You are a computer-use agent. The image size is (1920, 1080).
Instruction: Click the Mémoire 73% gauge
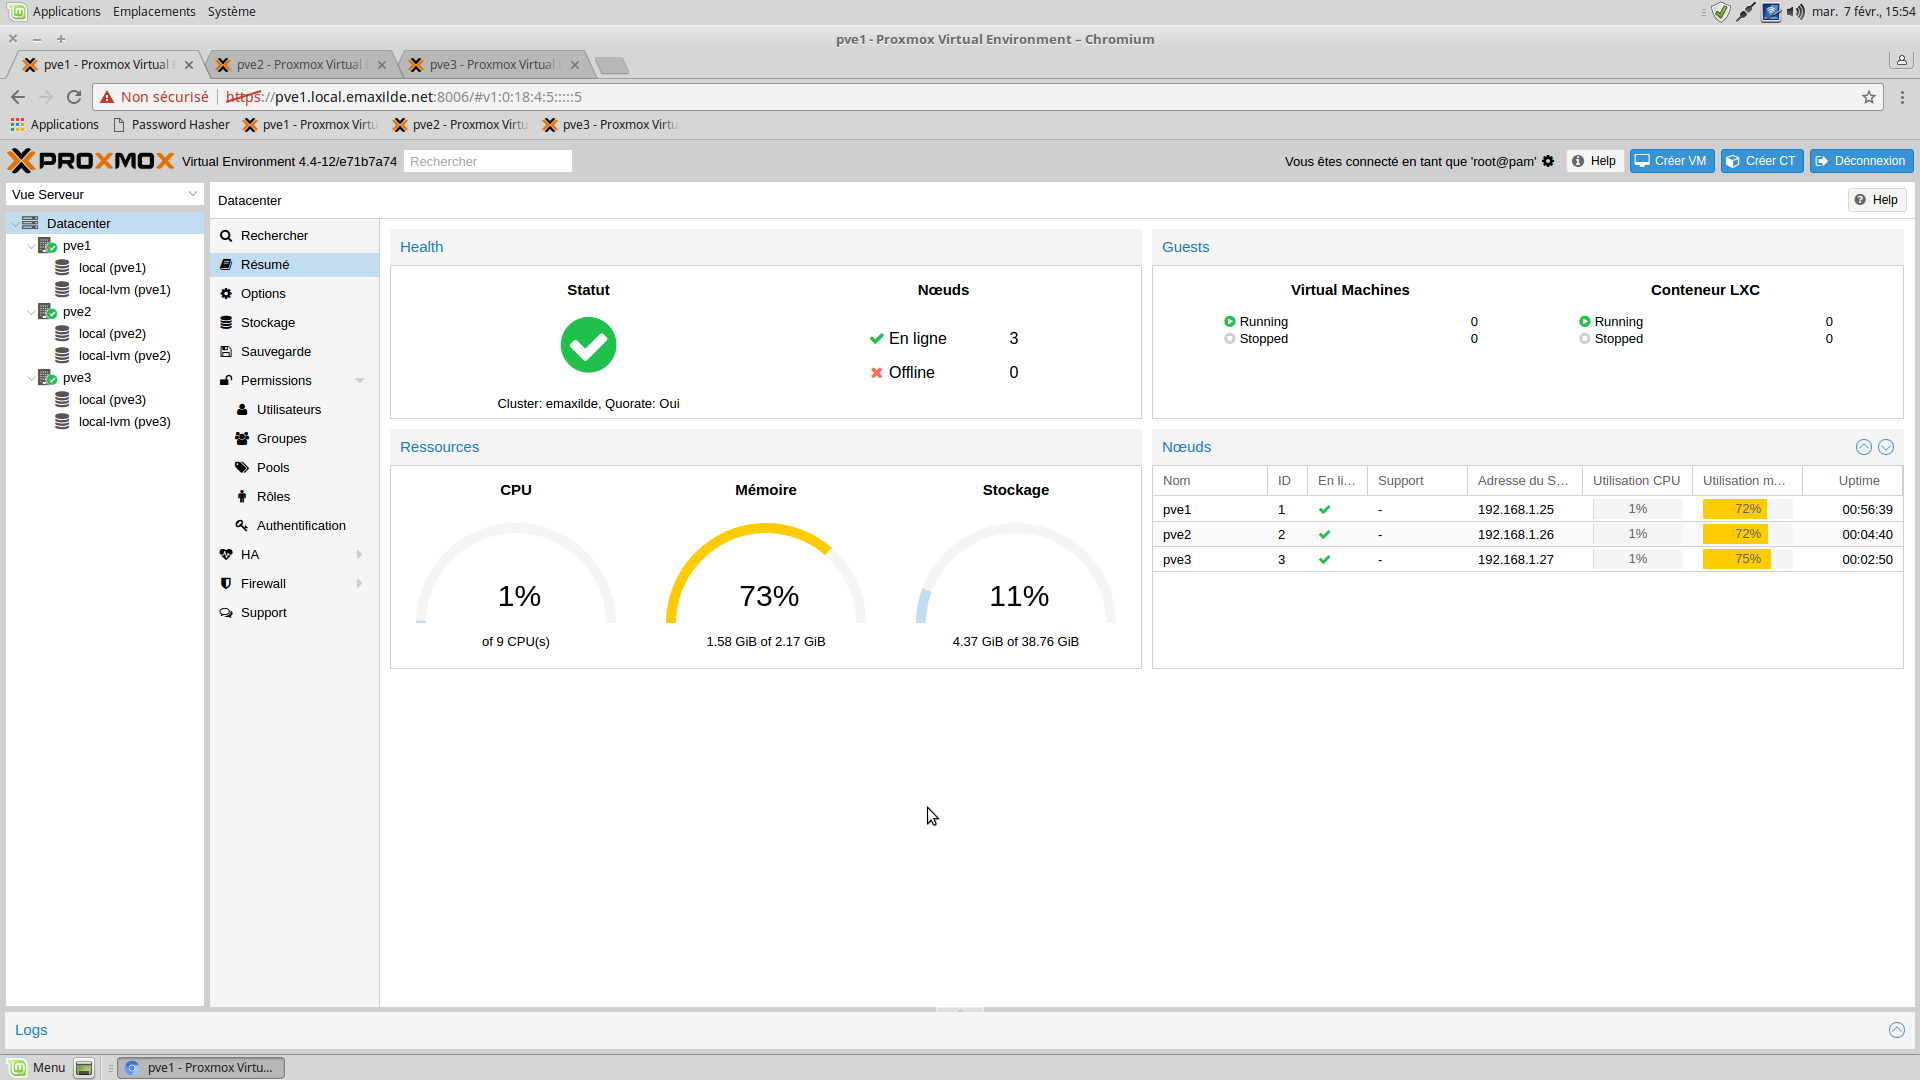click(766, 575)
